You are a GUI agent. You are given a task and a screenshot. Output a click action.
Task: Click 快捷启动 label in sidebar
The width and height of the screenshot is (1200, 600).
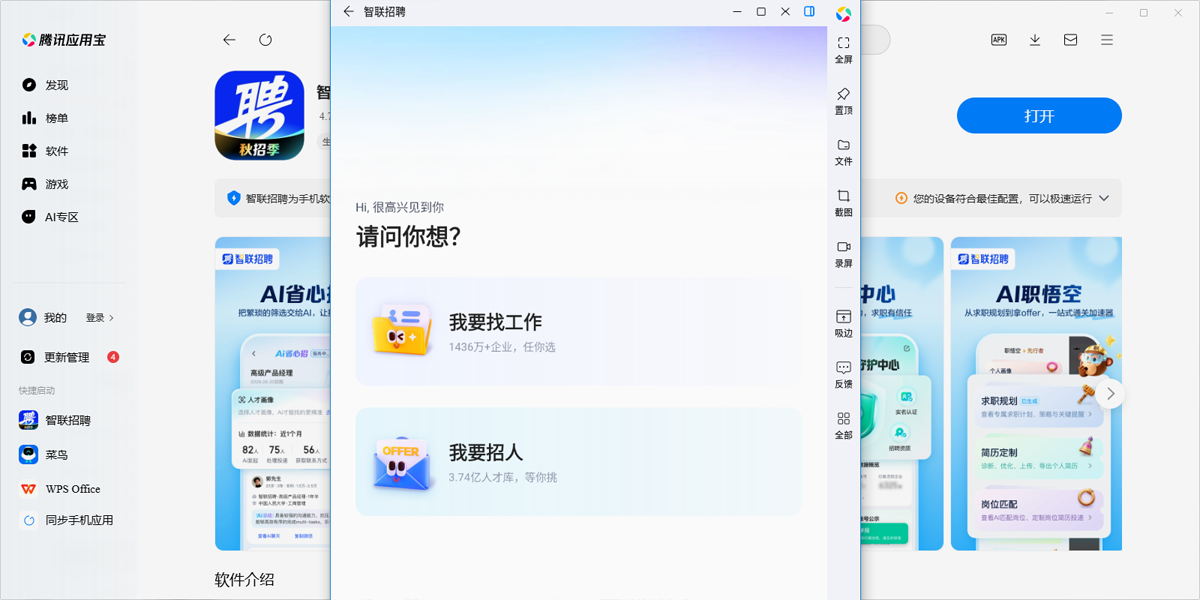[37, 390]
